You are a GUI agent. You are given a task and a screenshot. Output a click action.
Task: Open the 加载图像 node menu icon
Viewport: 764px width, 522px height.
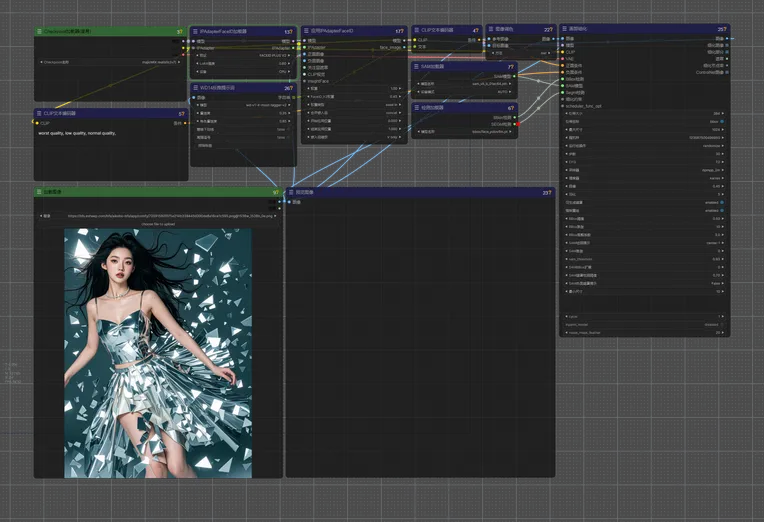pyautogui.click(x=38, y=192)
